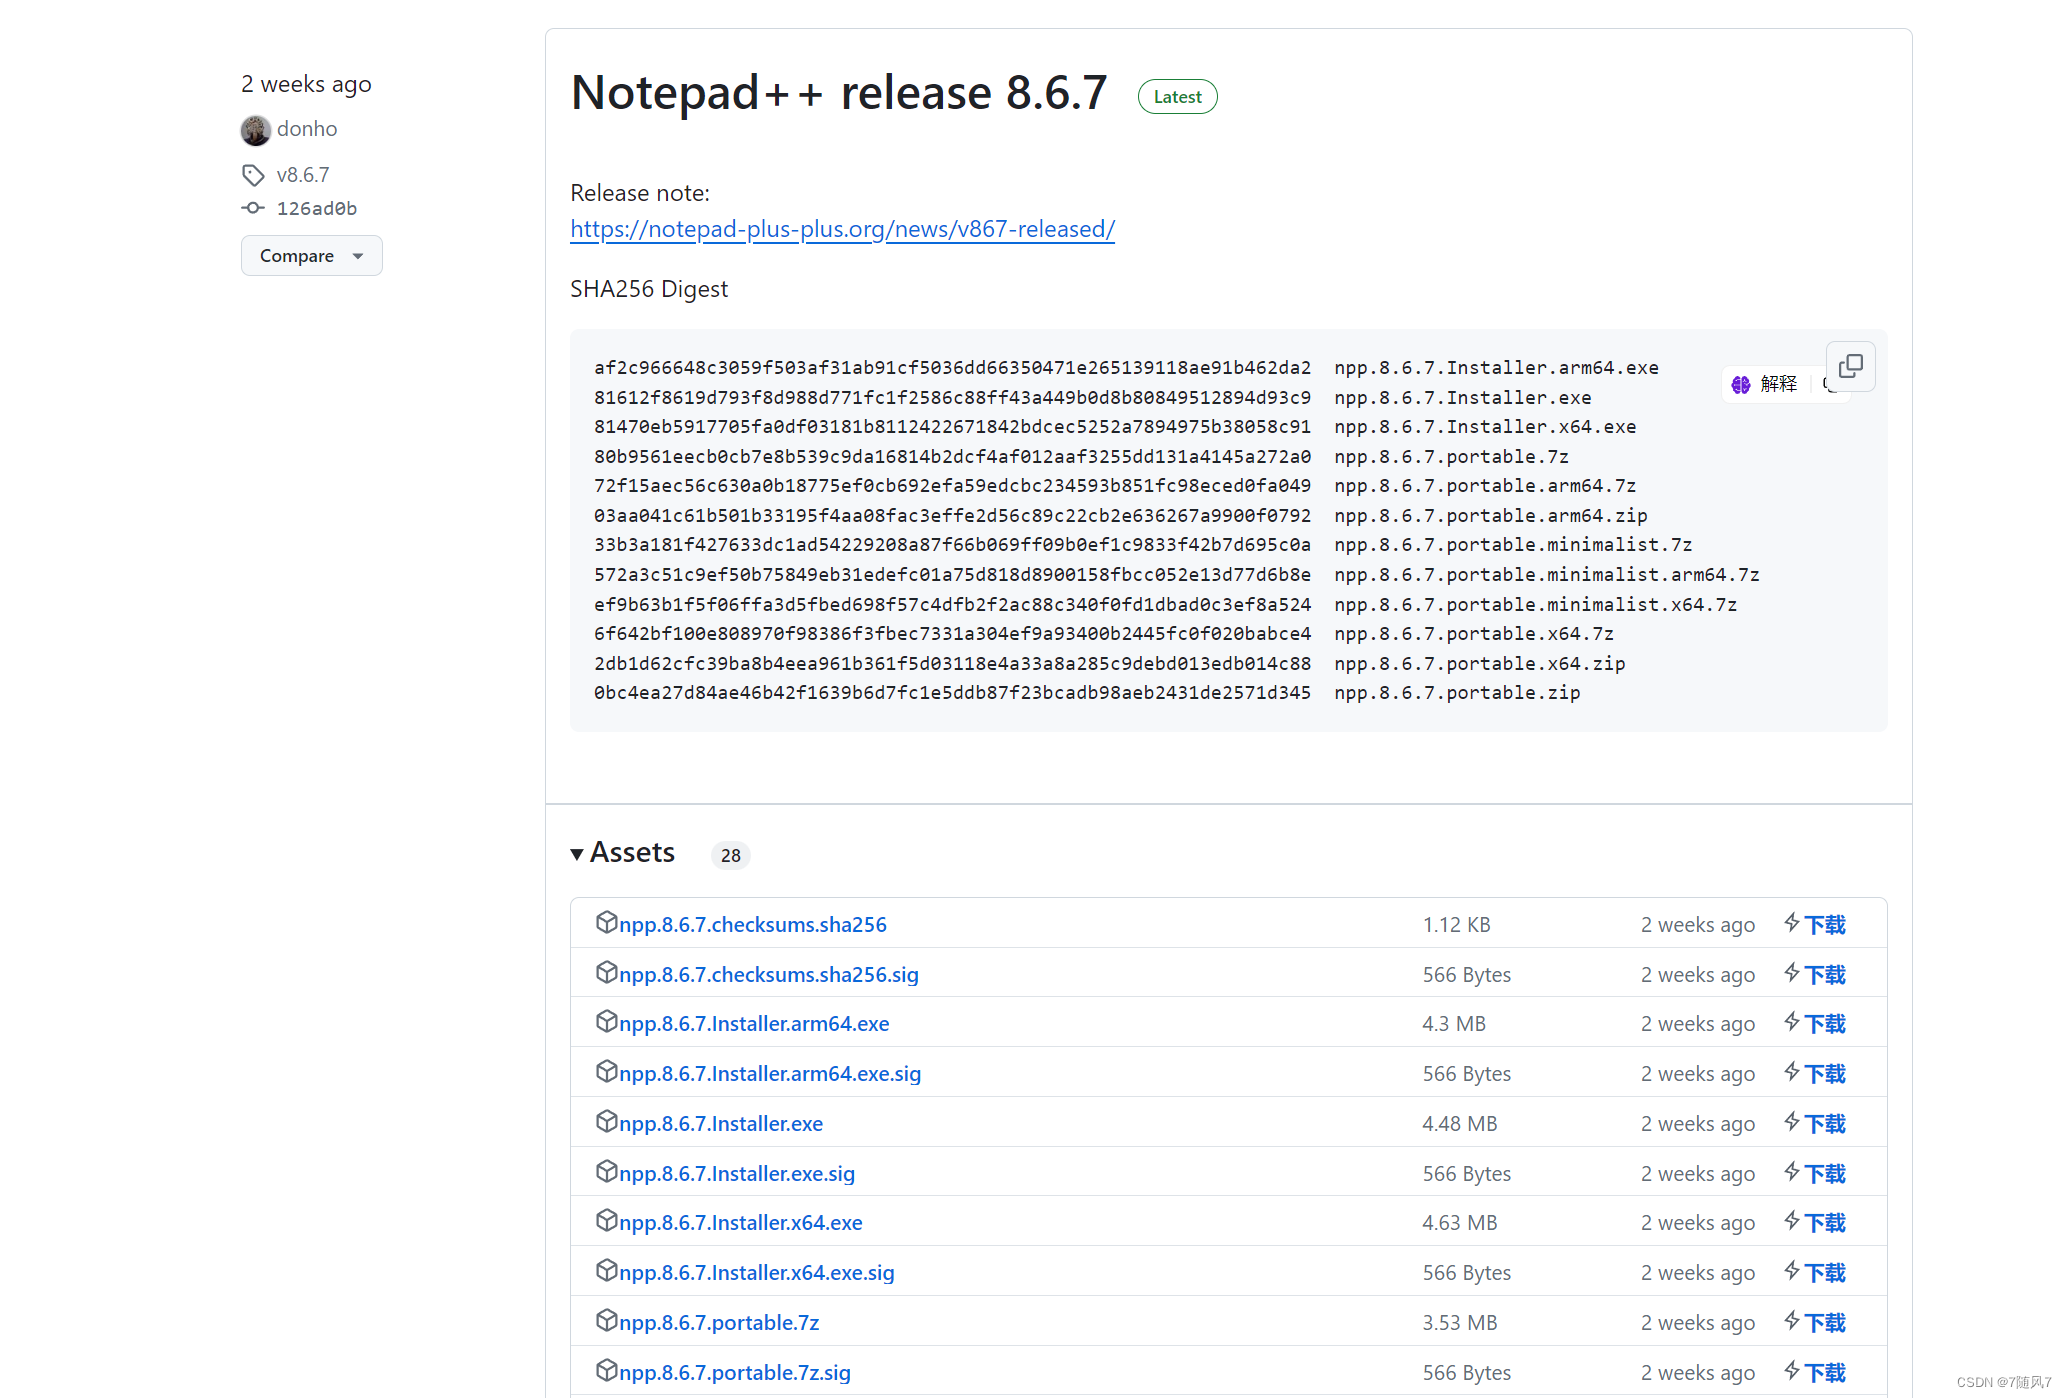Click the 解释 explain icon
The height and width of the screenshot is (1398, 2067).
pos(1741,385)
